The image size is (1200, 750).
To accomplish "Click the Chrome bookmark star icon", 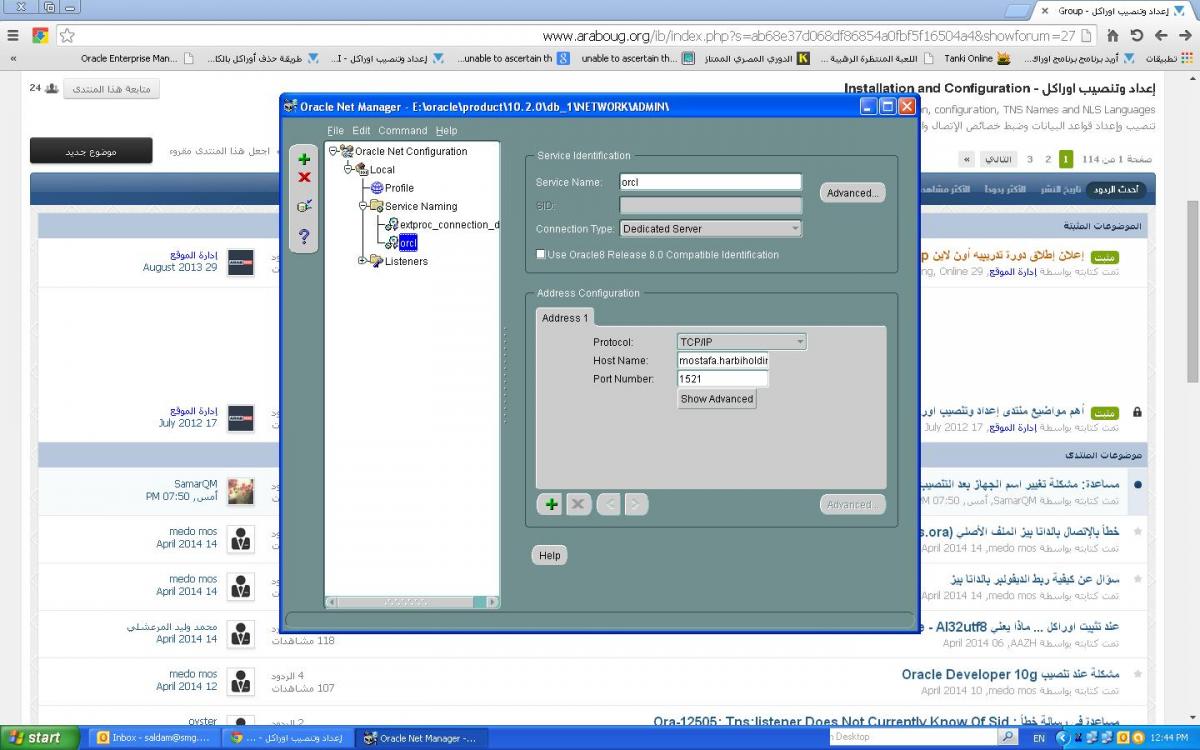I will point(67,36).
